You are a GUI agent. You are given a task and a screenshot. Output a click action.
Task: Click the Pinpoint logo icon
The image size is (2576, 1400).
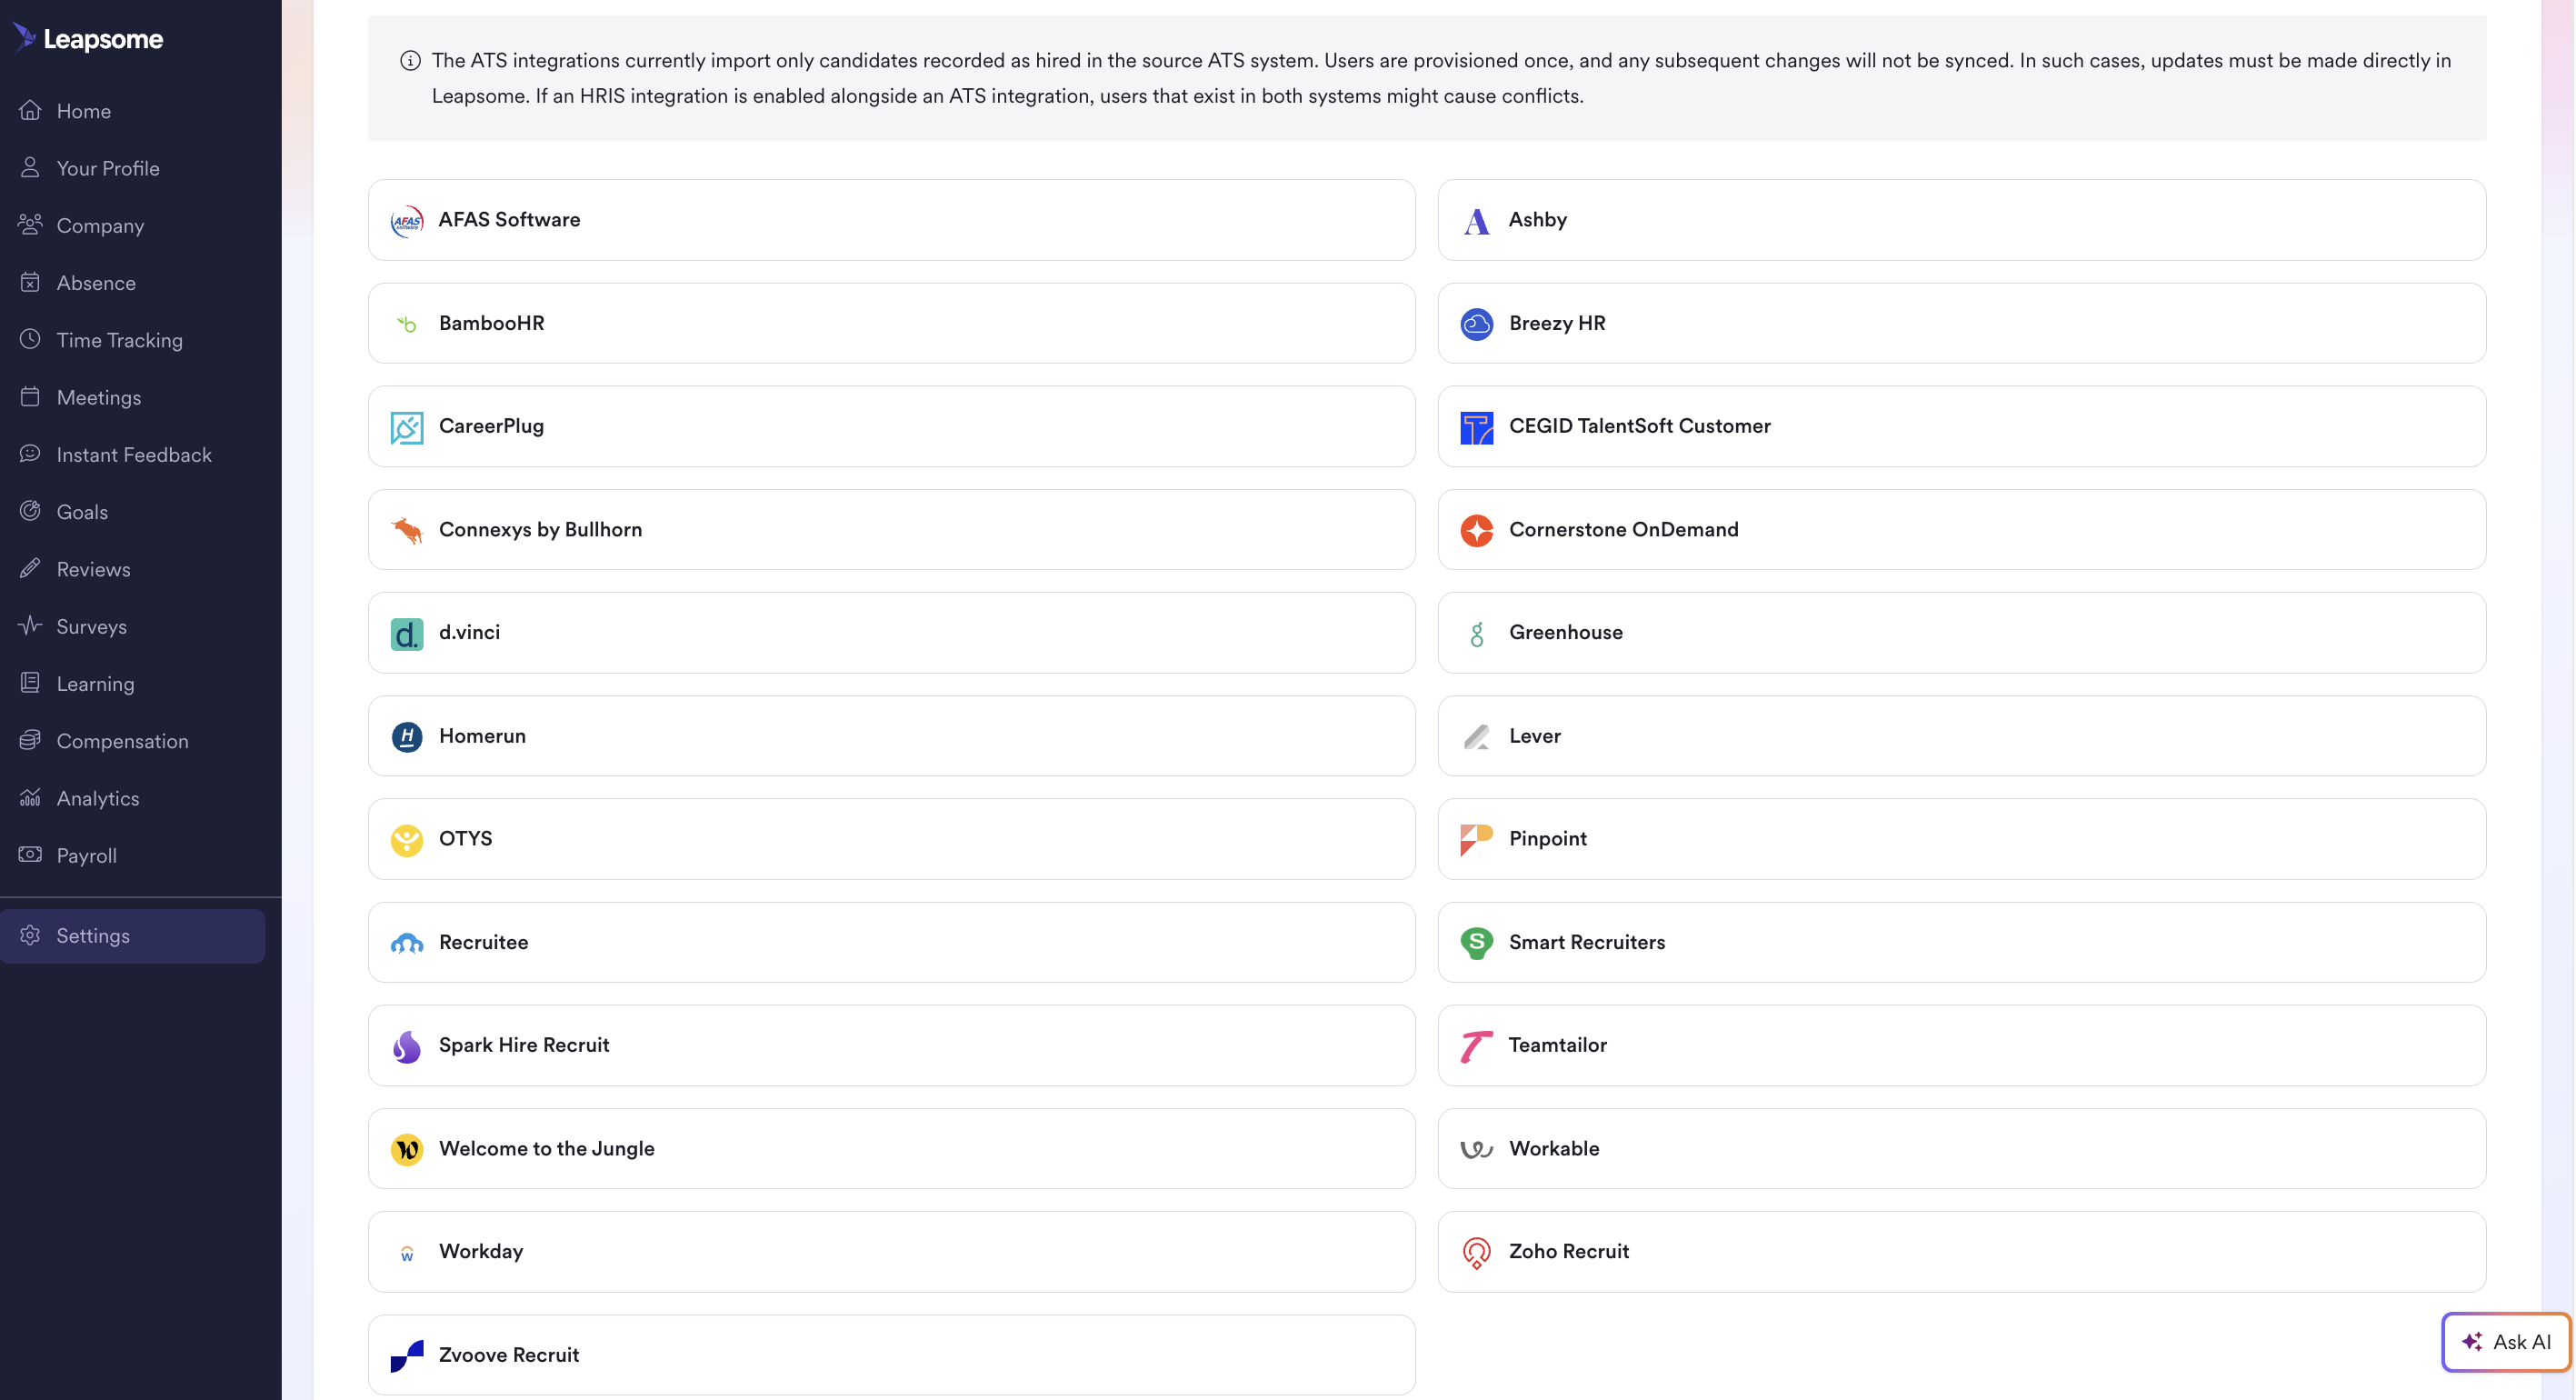click(x=1476, y=839)
